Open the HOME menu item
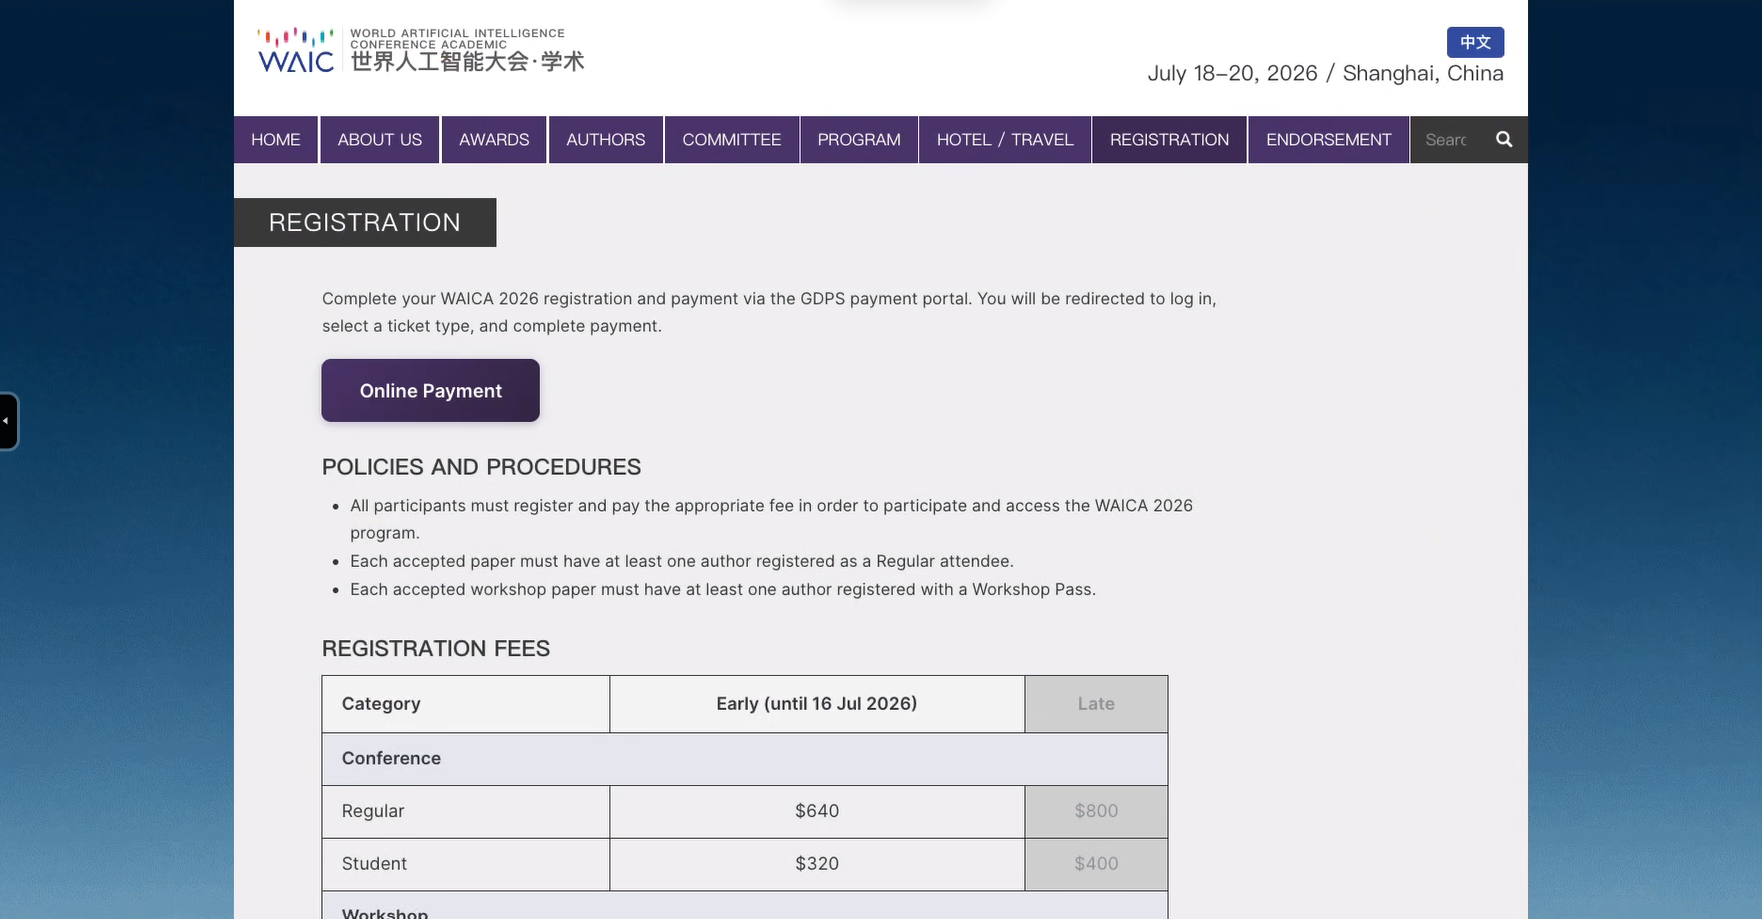Image resolution: width=1762 pixels, height=919 pixels. tap(276, 139)
